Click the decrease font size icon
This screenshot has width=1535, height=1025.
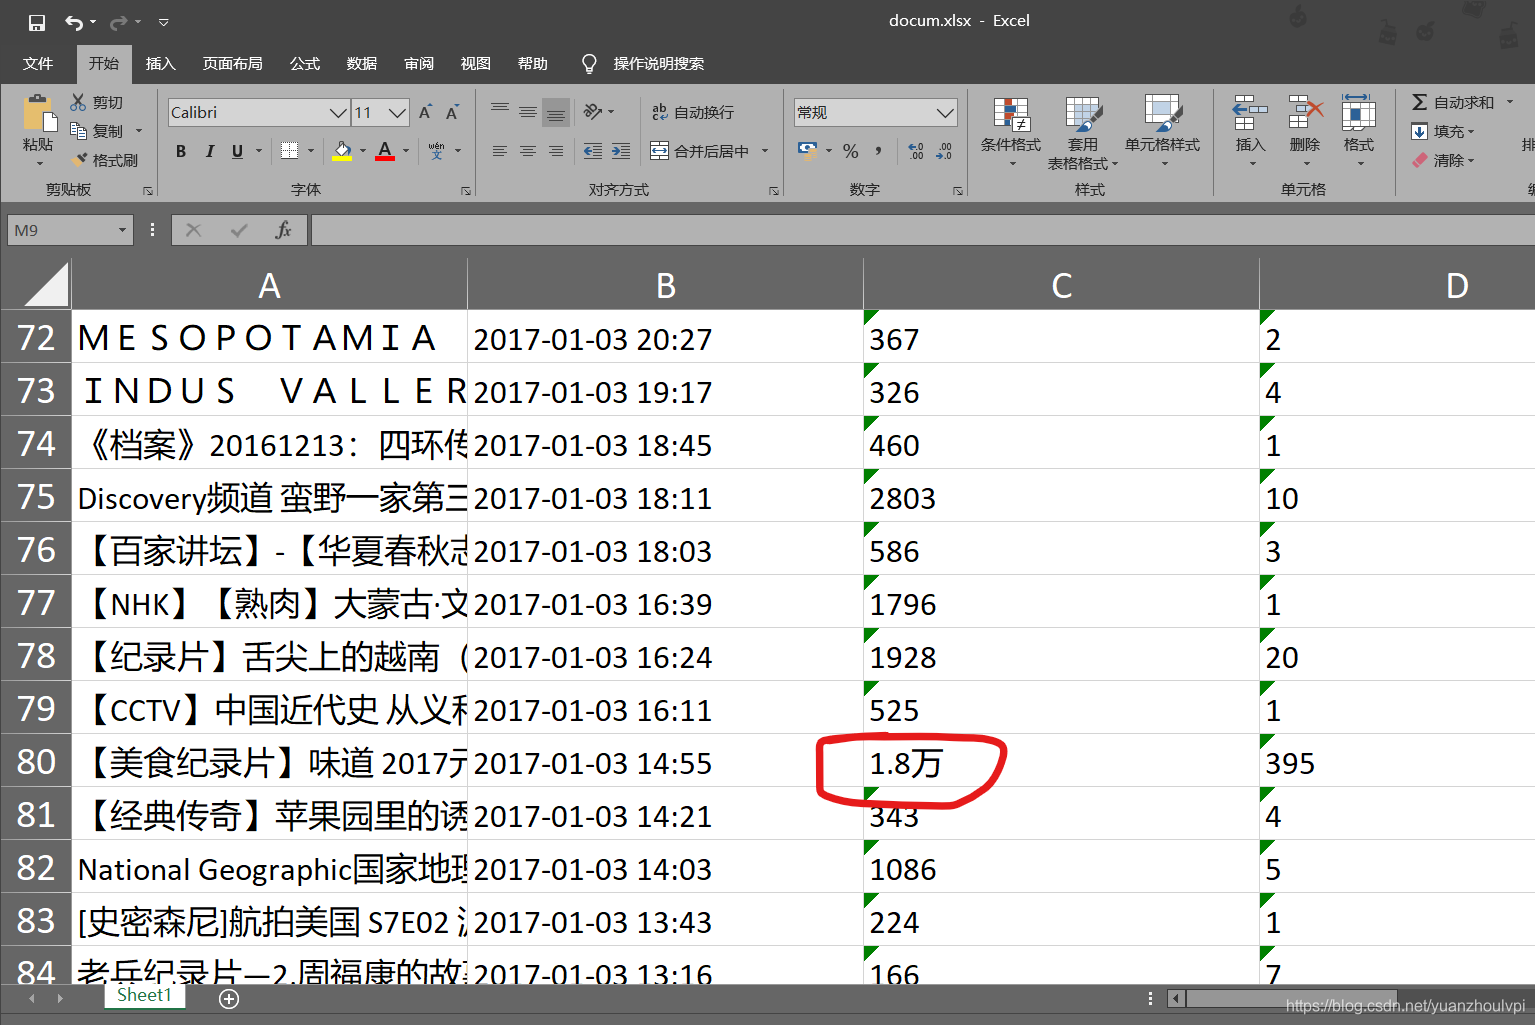click(x=452, y=112)
